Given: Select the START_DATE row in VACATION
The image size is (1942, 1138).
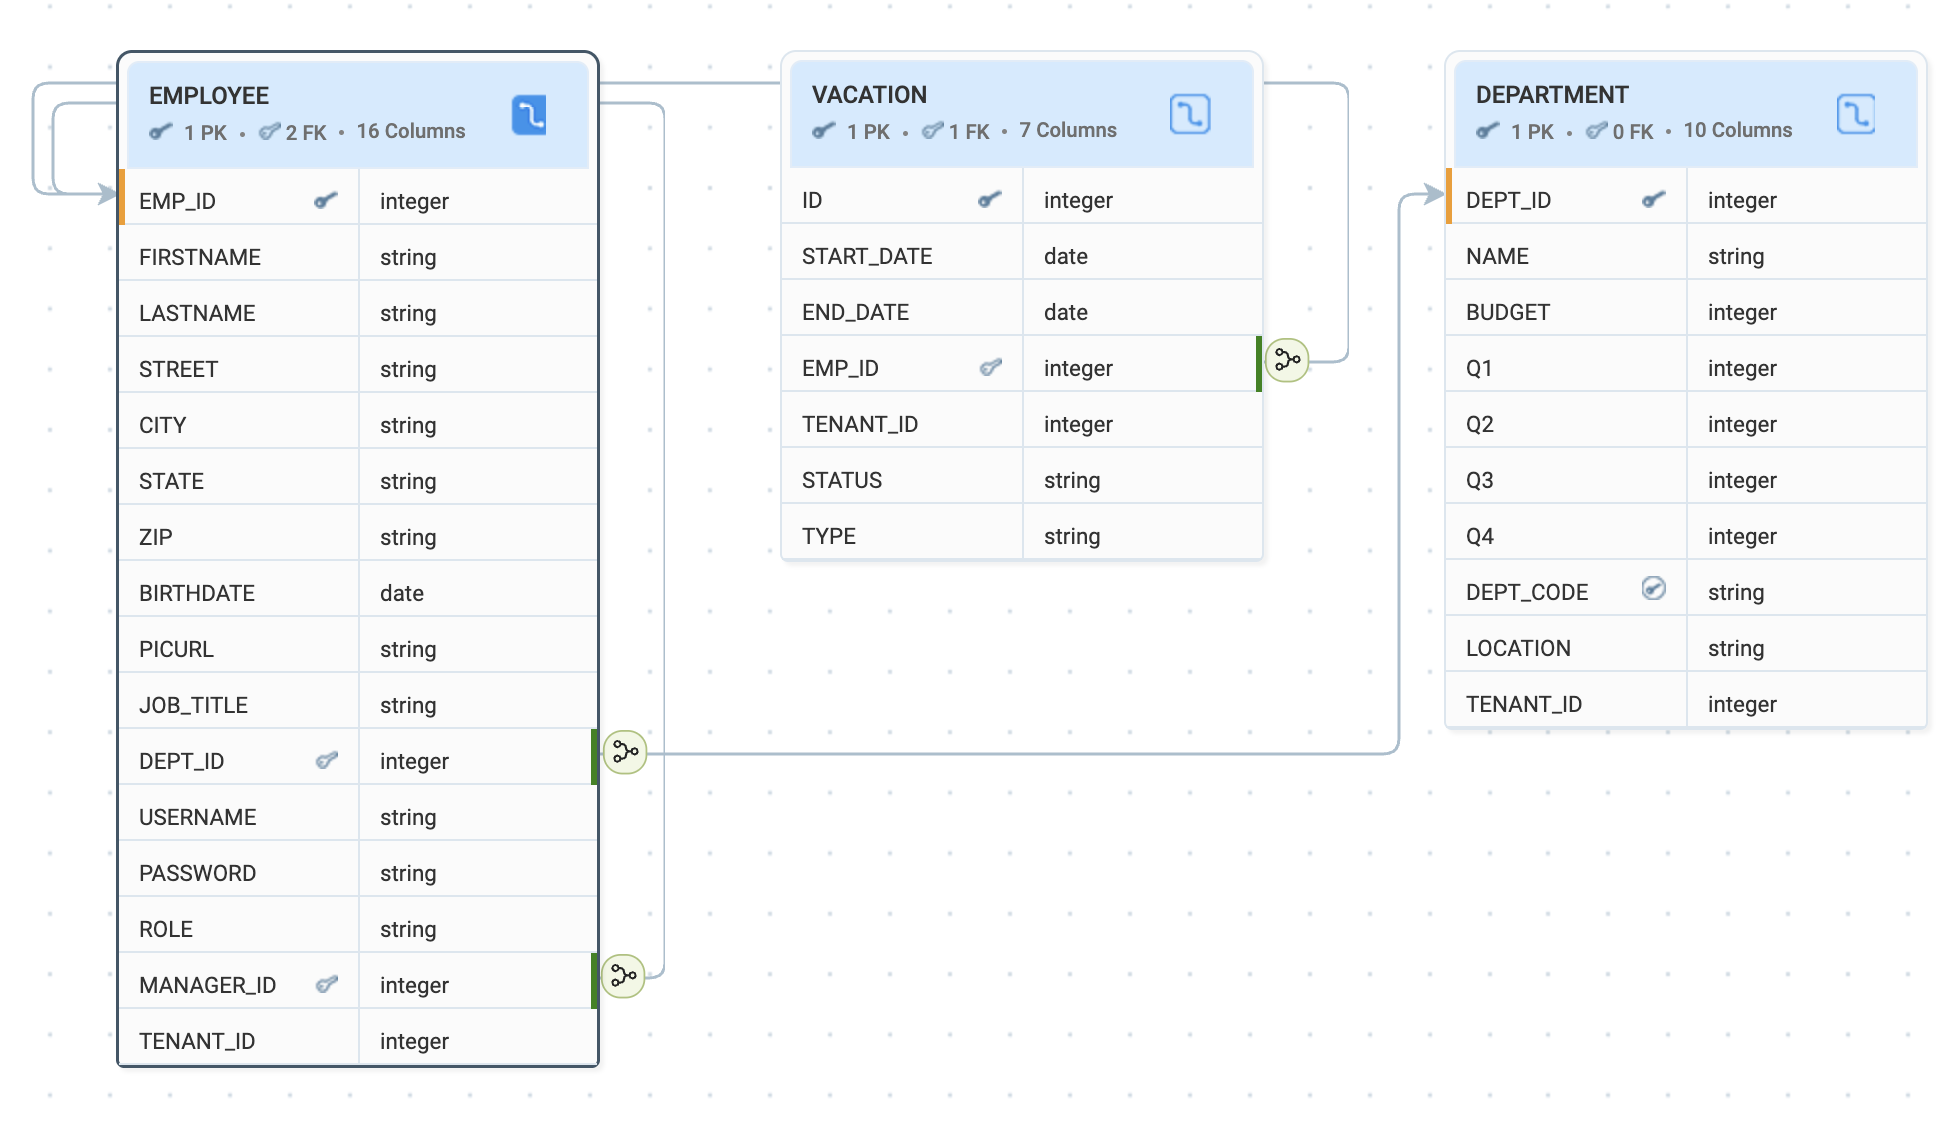Looking at the screenshot, I should coord(900,255).
